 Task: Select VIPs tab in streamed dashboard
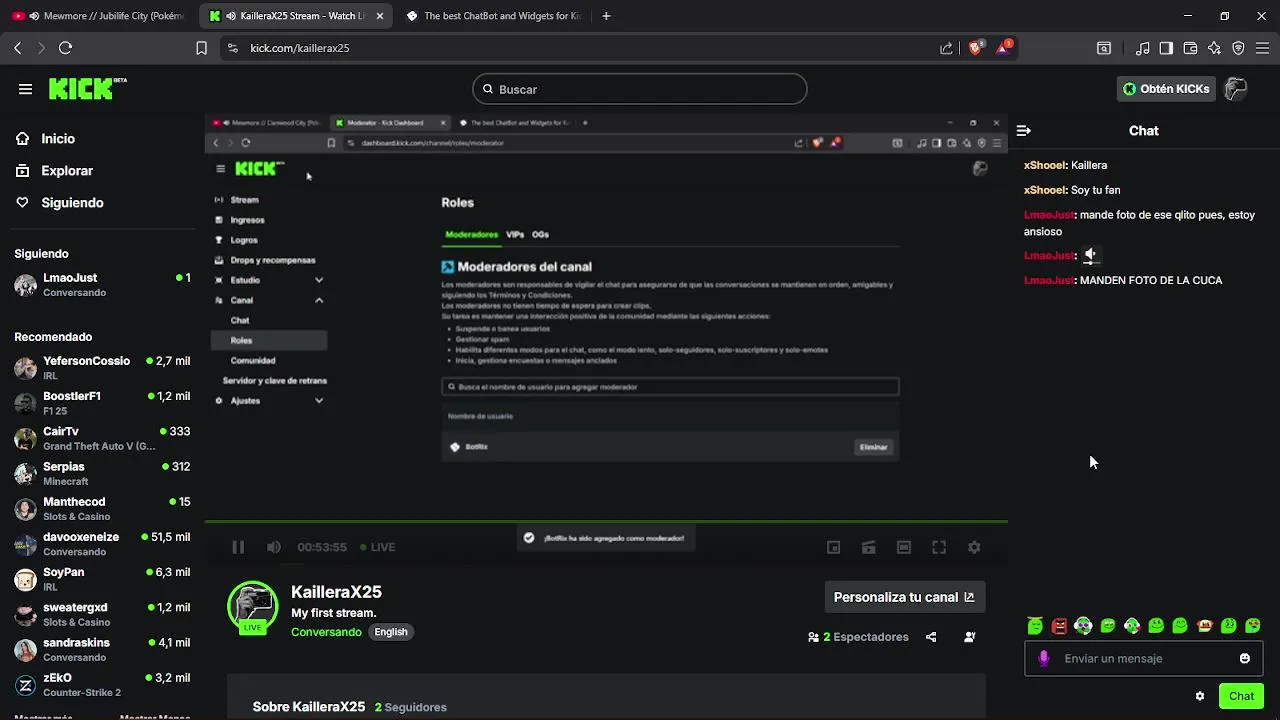coord(515,234)
